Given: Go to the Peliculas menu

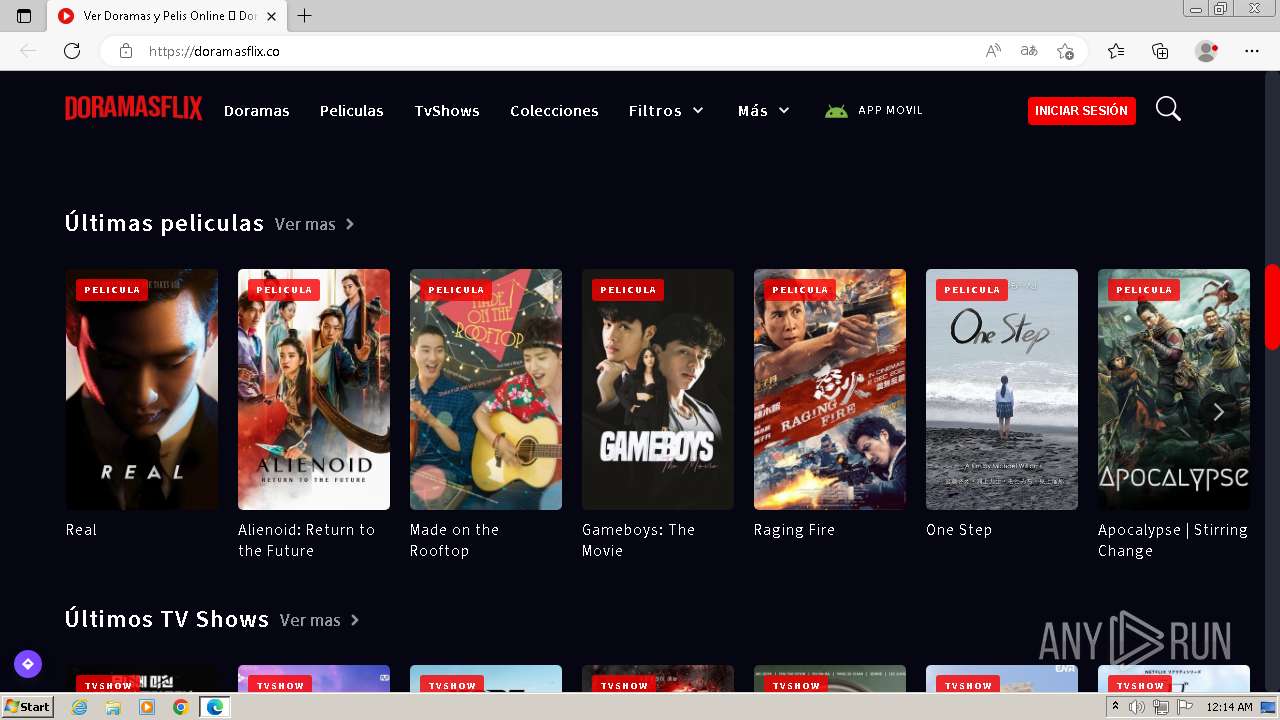Looking at the screenshot, I should pos(352,111).
